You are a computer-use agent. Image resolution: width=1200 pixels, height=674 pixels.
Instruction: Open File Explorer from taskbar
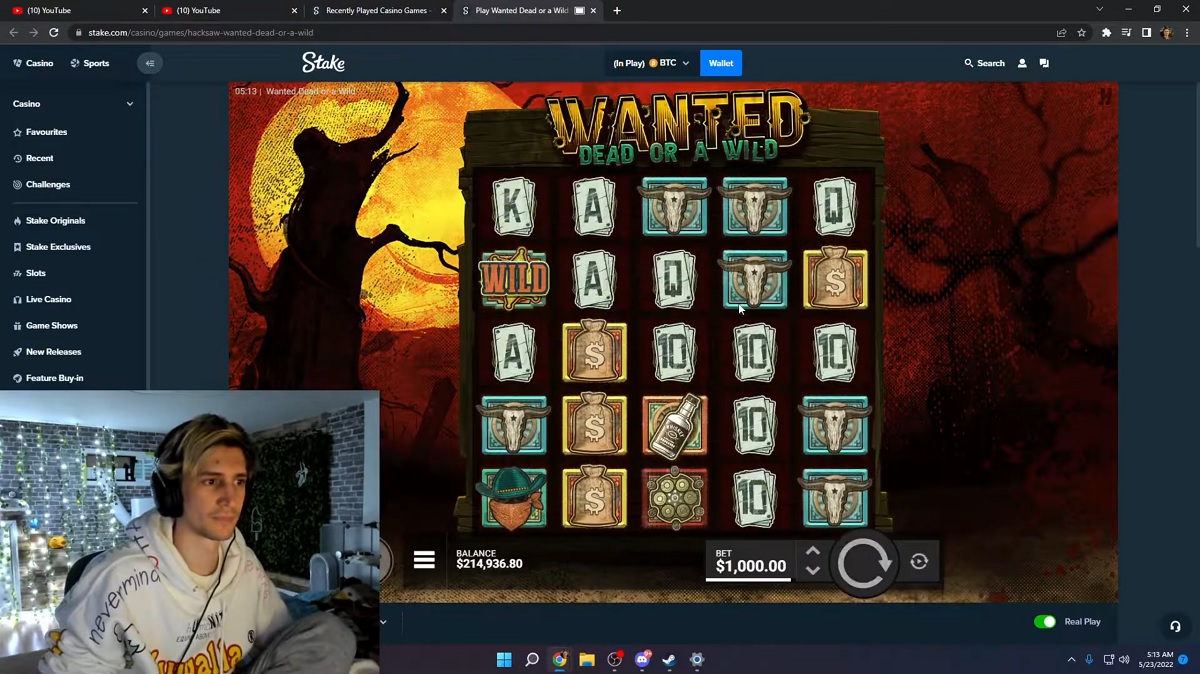coord(587,660)
